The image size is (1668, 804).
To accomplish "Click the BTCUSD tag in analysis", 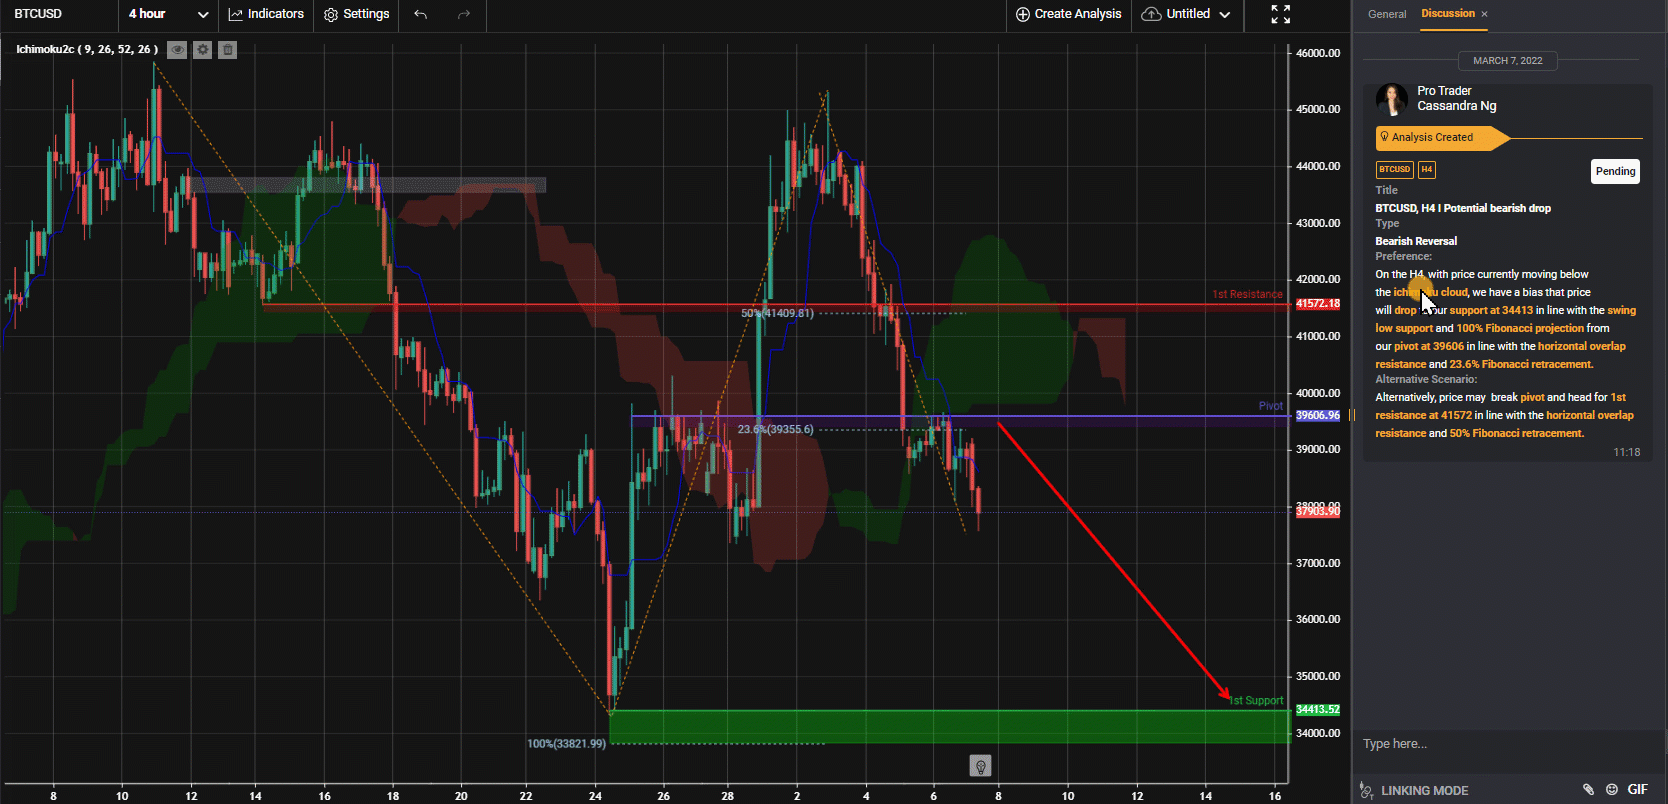I will 1394,169.
